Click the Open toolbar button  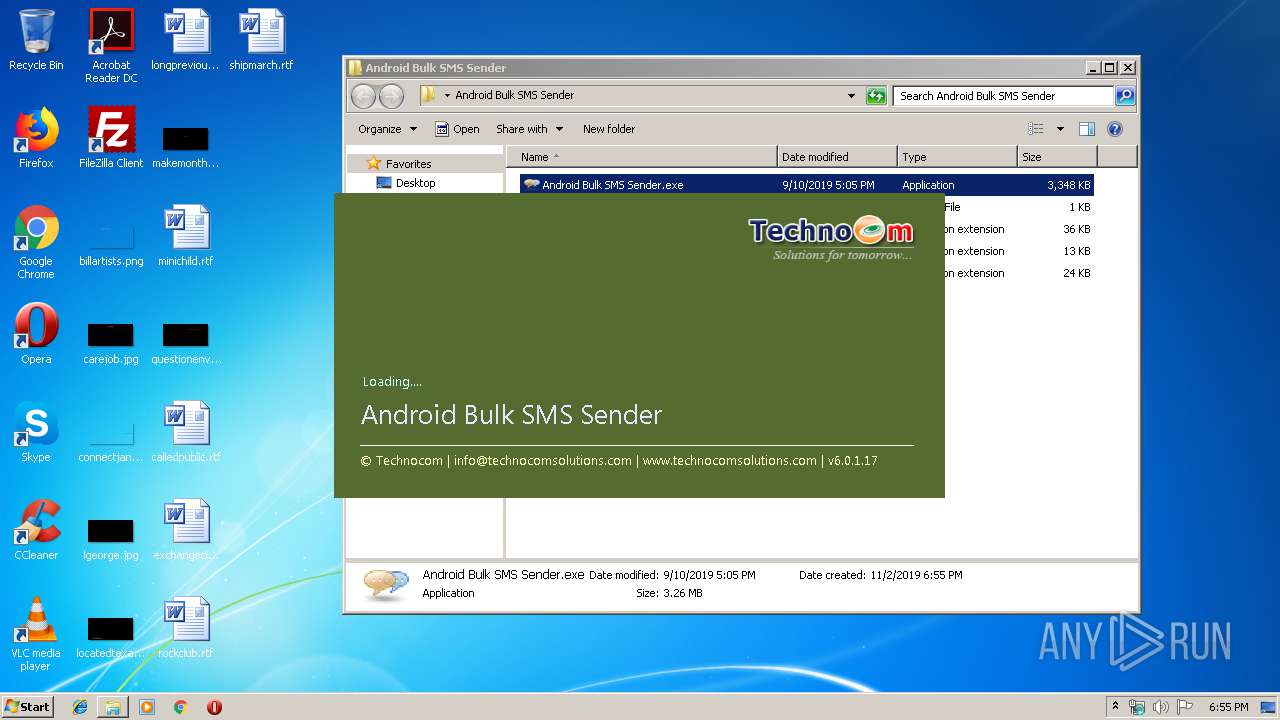point(457,129)
